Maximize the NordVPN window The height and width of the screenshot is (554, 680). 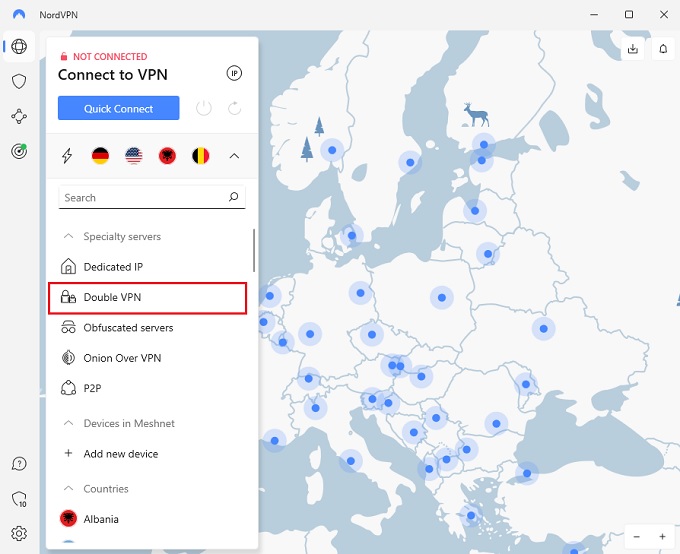pos(629,14)
